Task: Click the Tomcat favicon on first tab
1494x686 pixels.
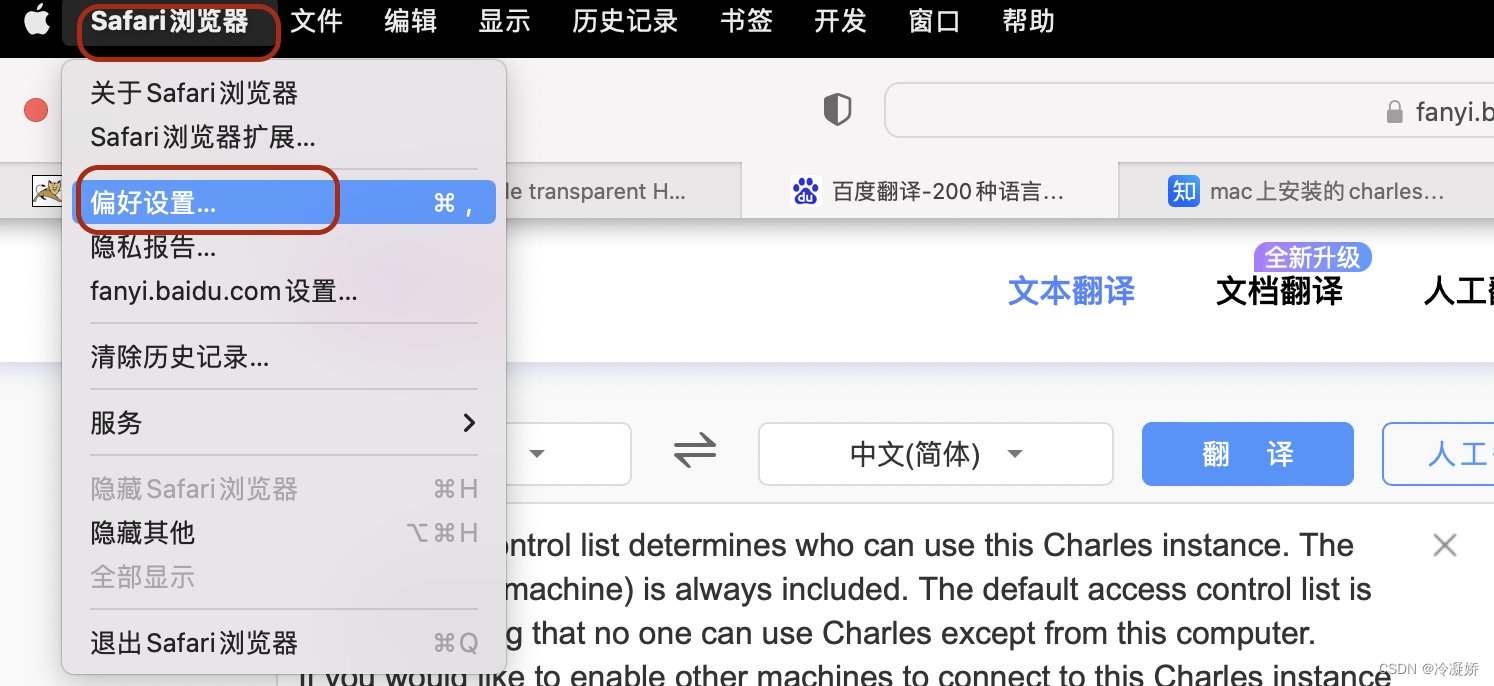Action: click(x=47, y=191)
